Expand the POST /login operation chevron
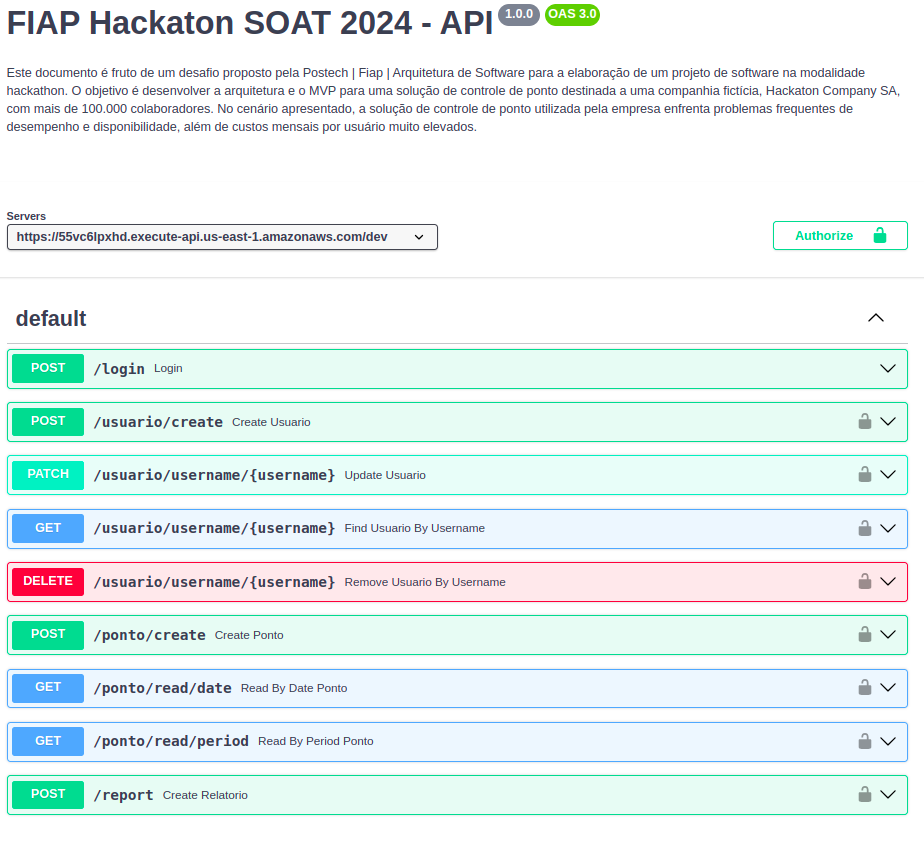924x847 pixels. (887, 368)
